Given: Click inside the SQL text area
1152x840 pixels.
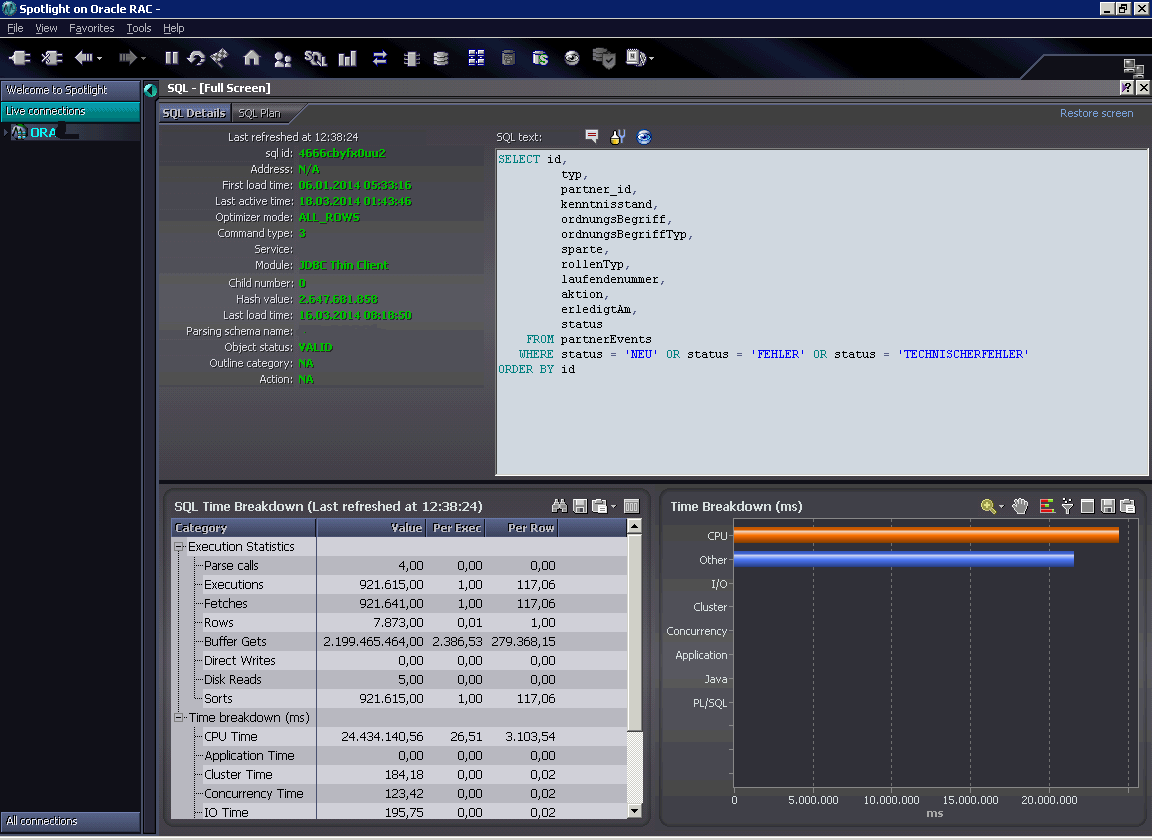Looking at the screenshot, I should coord(822,312).
